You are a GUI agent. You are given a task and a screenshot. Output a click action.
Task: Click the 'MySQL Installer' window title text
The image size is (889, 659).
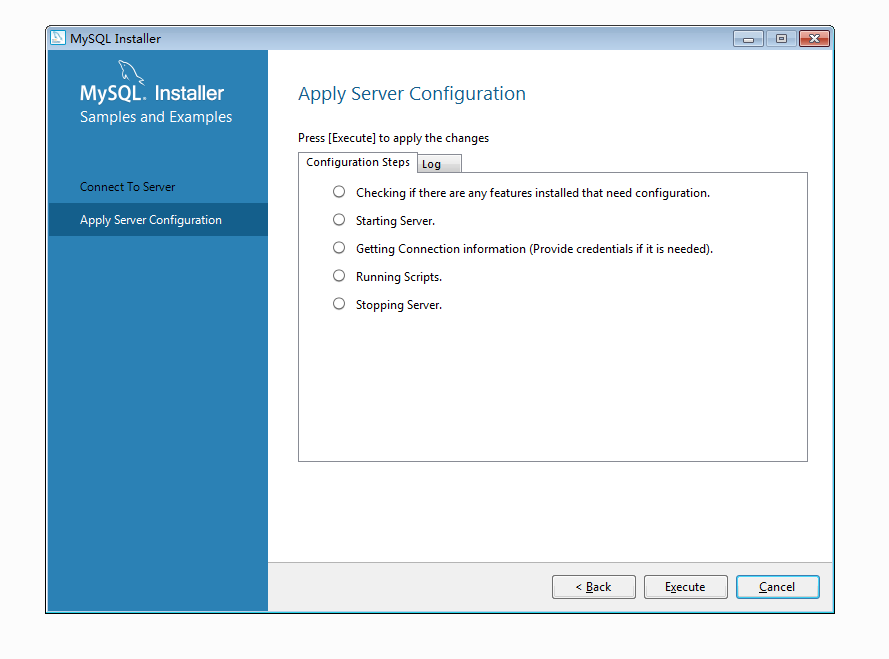click(116, 39)
